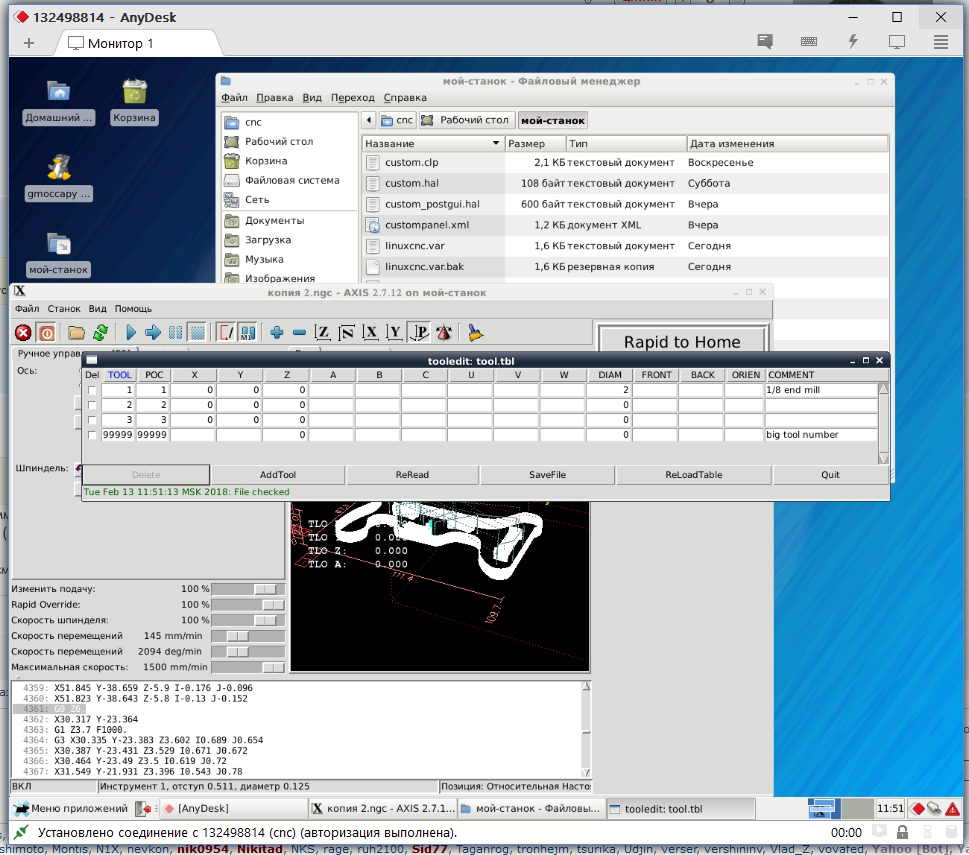Image resolution: width=969 pixels, height=855 pixels.
Task: Open Меню приложений on the taskbar
Action: (72, 808)
